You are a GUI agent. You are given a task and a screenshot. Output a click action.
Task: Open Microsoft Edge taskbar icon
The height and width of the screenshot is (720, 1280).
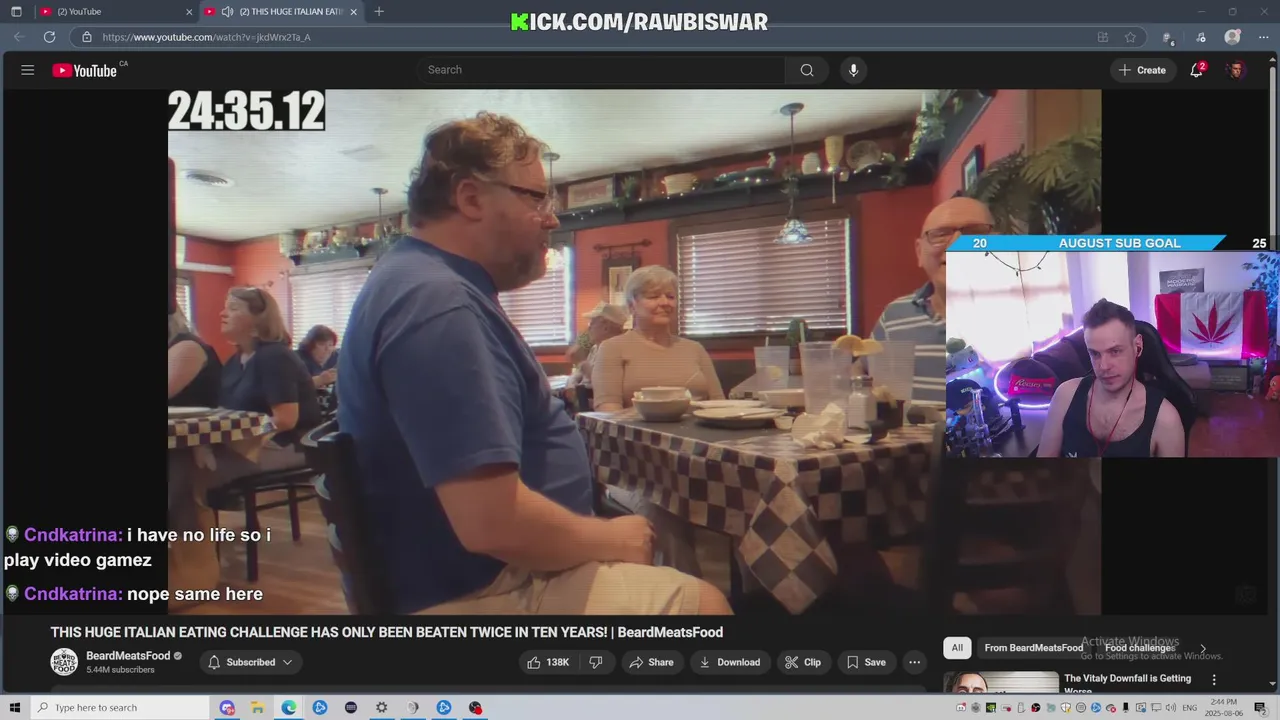(288, 708)
